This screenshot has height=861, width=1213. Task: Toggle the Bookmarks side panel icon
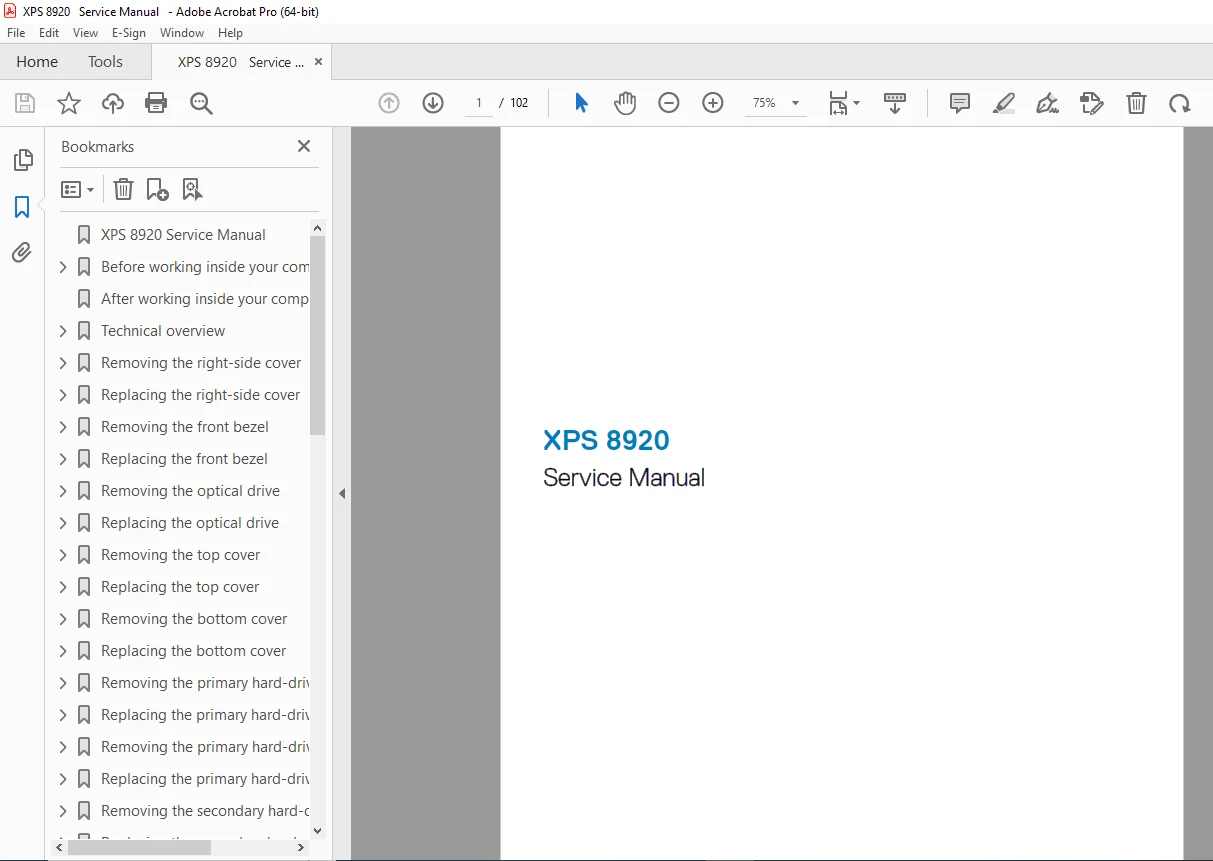coord(22,207)
